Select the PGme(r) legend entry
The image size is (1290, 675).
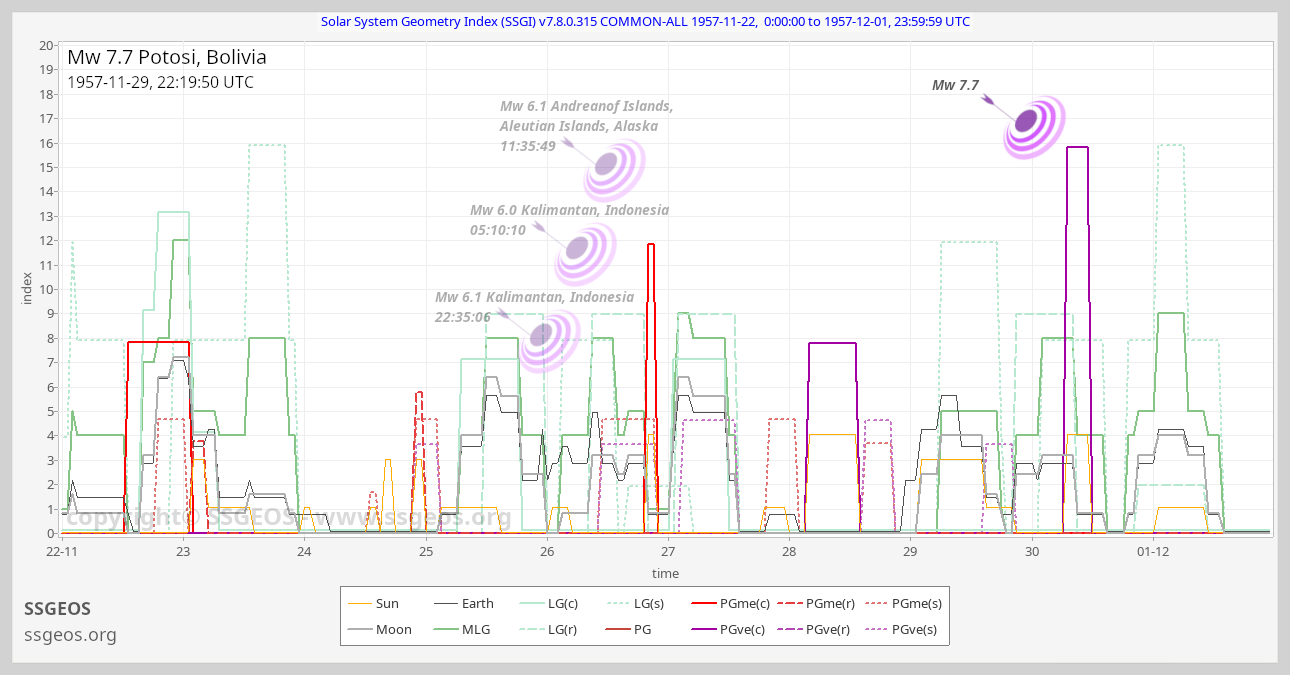pos(817,603)
